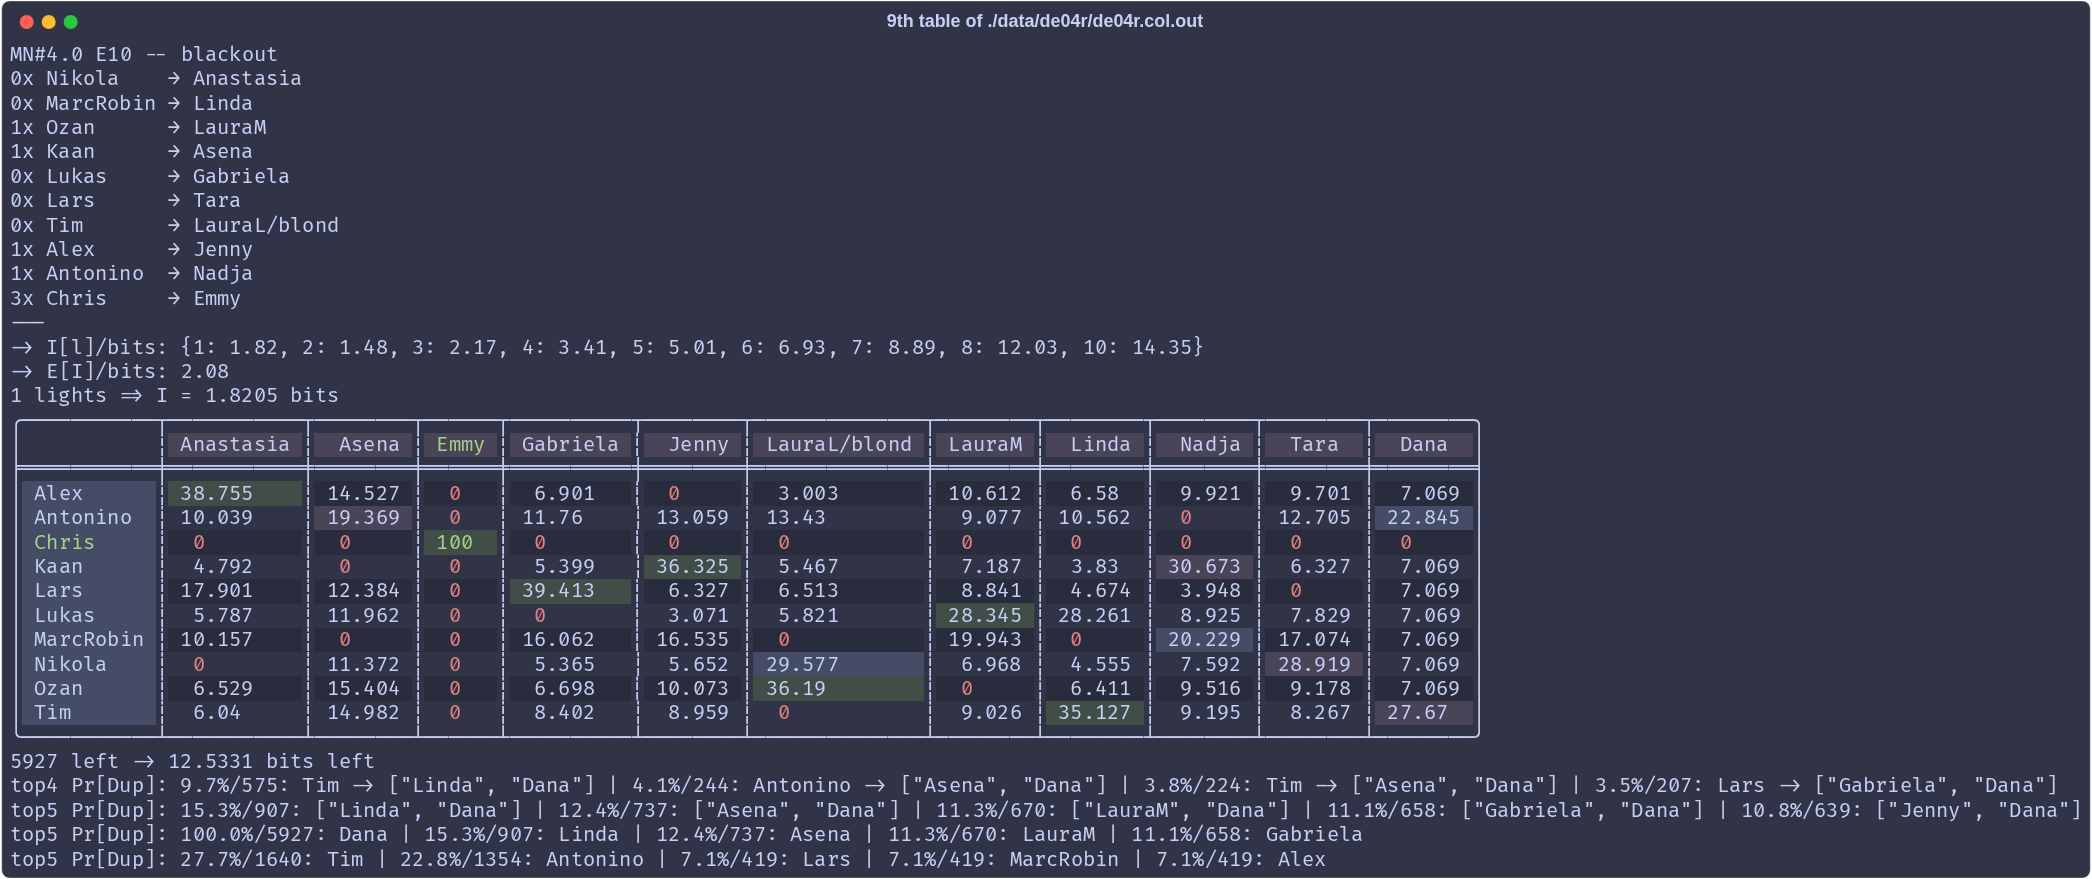Click the 'top5 Pr[Dup]' line starting 27.7%/1640: Tim

pyautogui.click(x=668, y=859)
